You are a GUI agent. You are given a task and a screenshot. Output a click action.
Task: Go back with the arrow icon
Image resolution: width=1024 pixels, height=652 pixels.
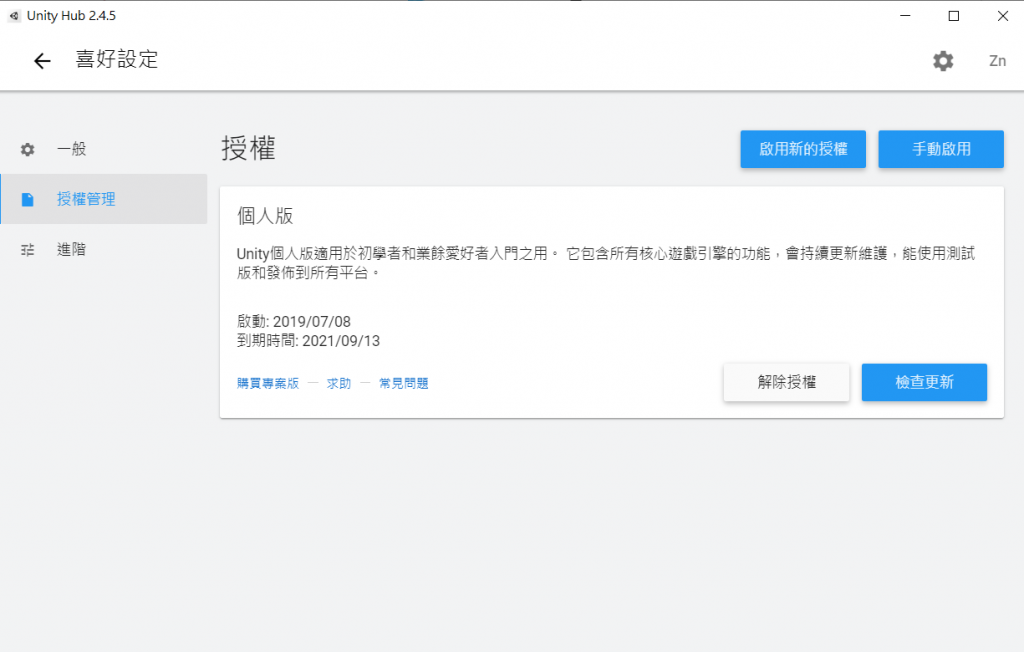click(42, 61)
